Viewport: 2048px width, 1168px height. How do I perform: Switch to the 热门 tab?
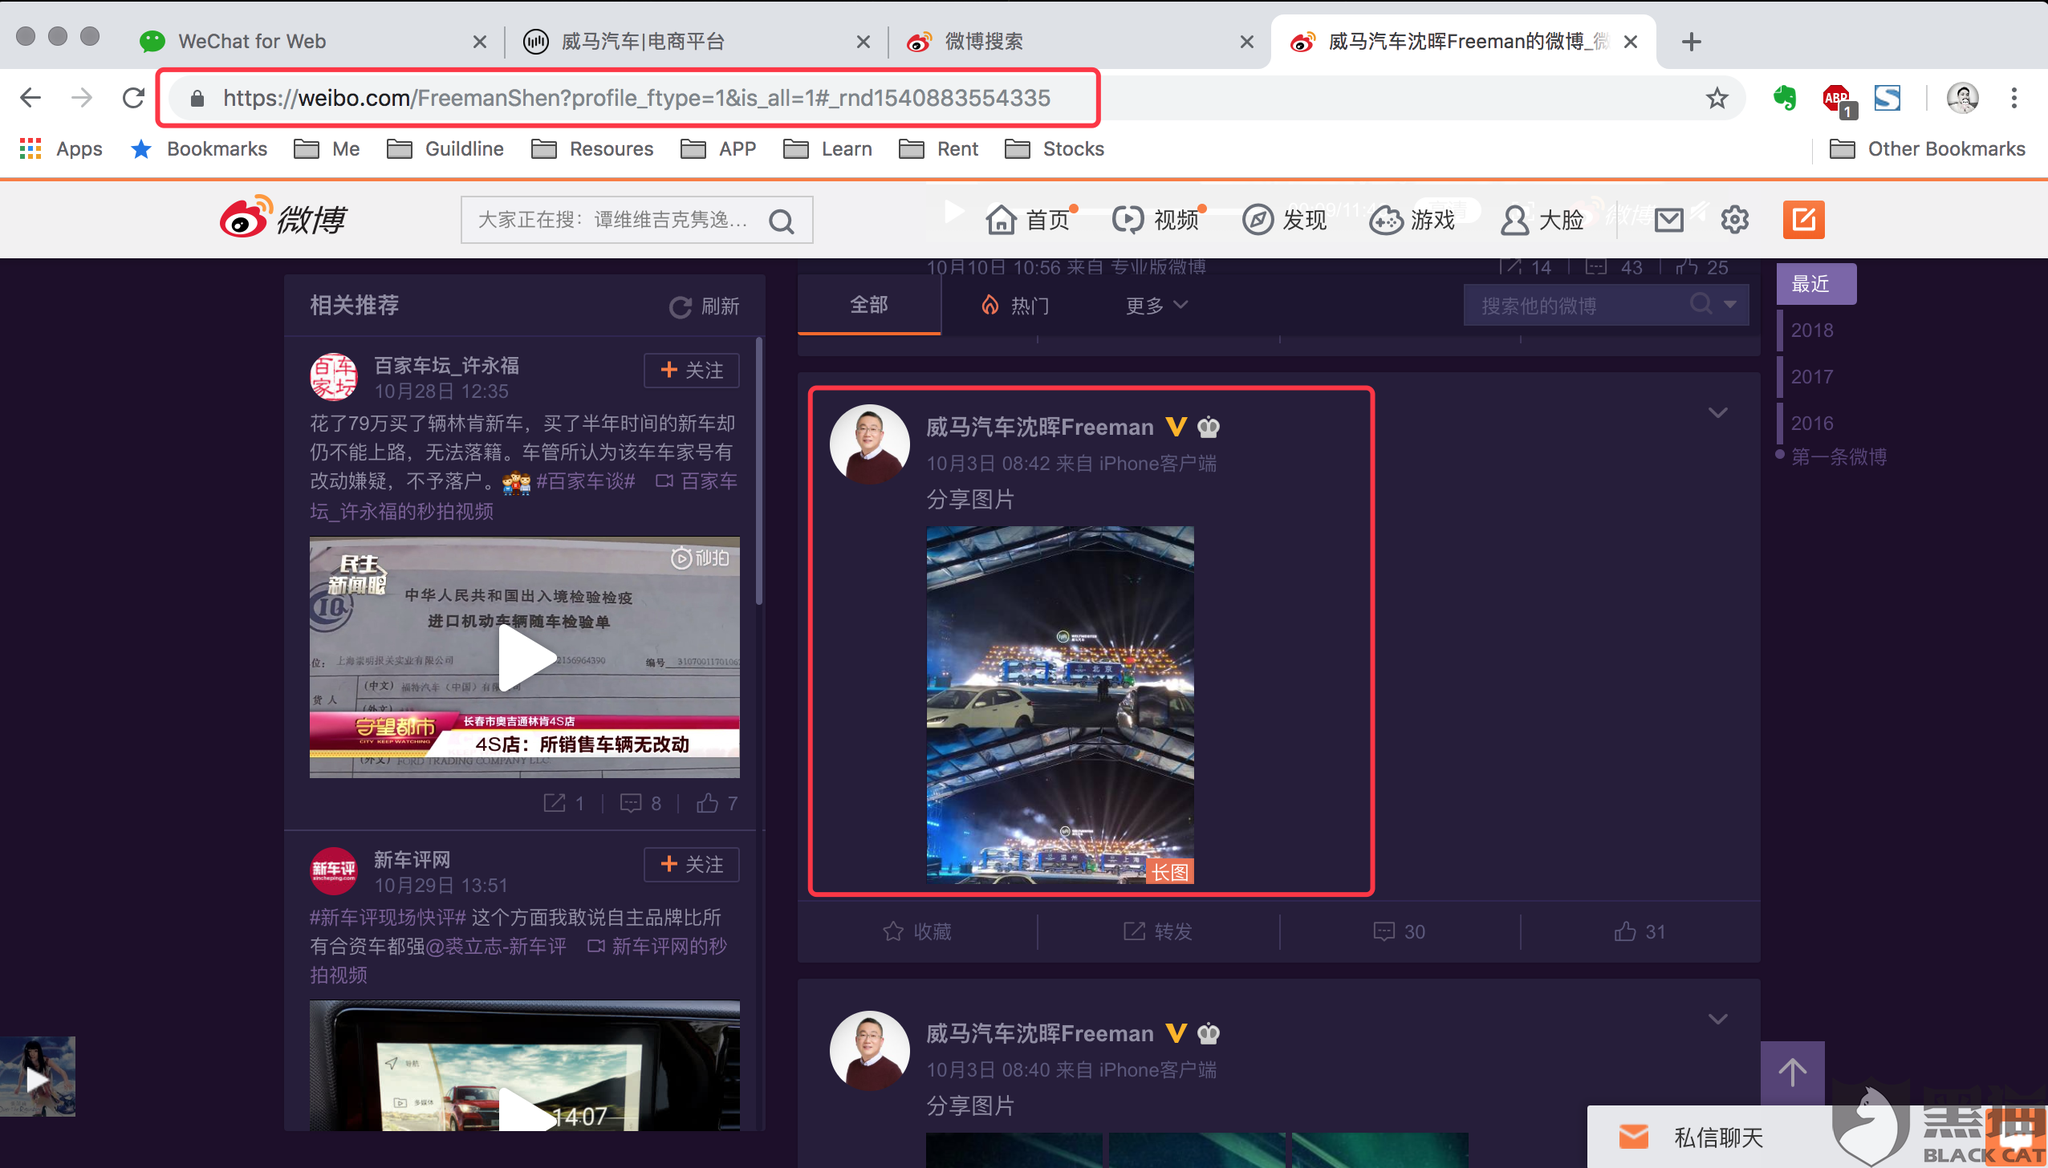click(x=1015, y=305)
